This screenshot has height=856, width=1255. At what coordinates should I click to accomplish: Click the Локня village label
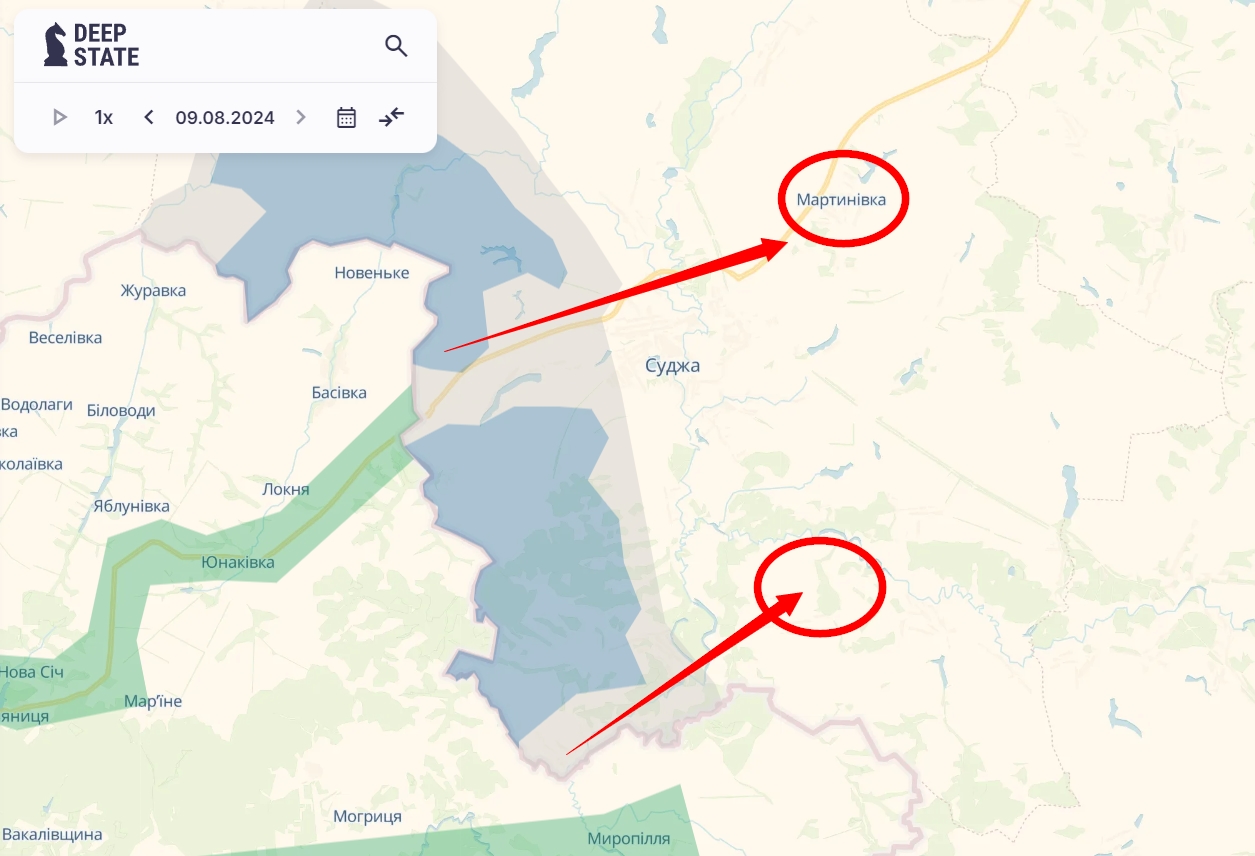click(x=286, y=490)
